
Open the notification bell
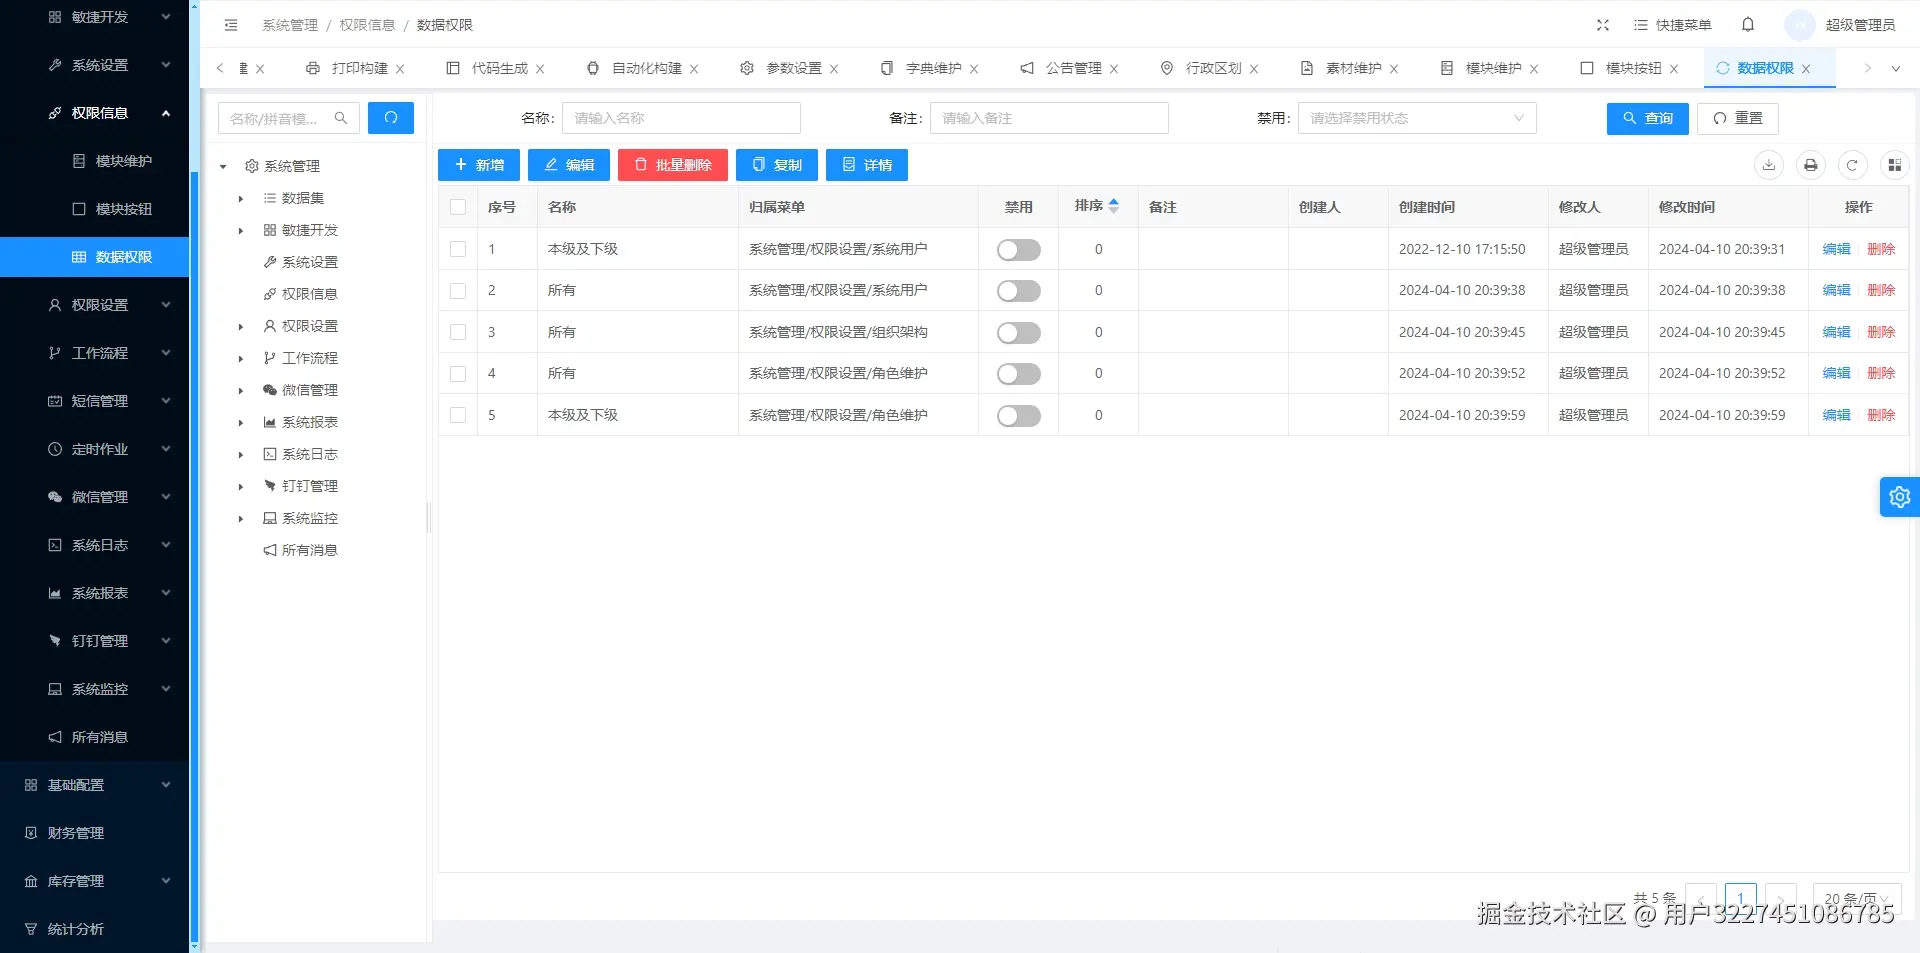(x=1748, y=25)
